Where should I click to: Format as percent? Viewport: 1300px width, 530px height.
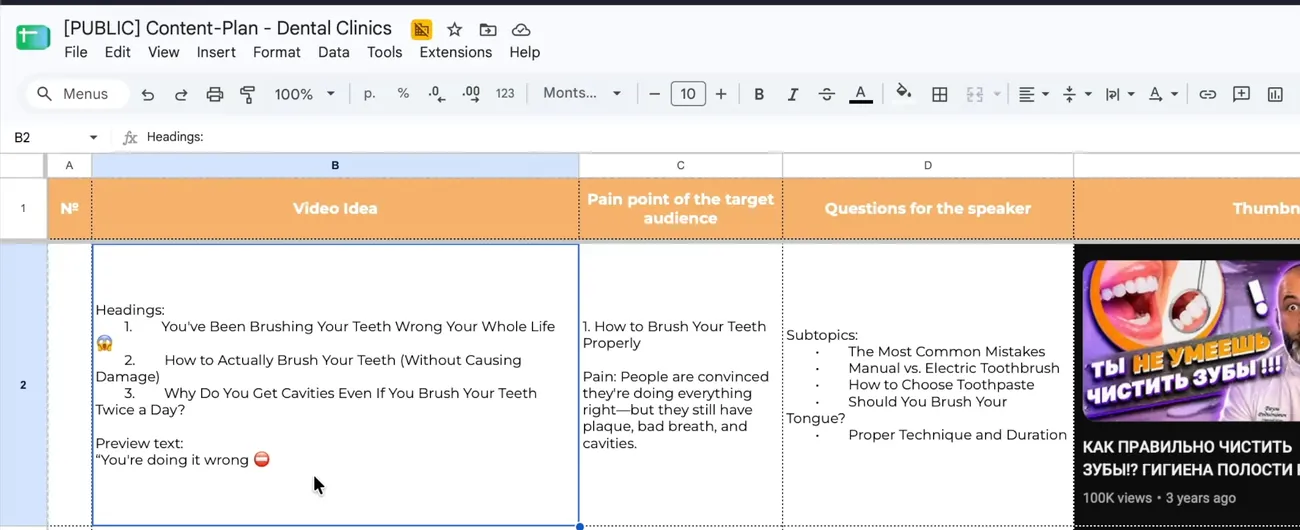(x=403, y=94)
